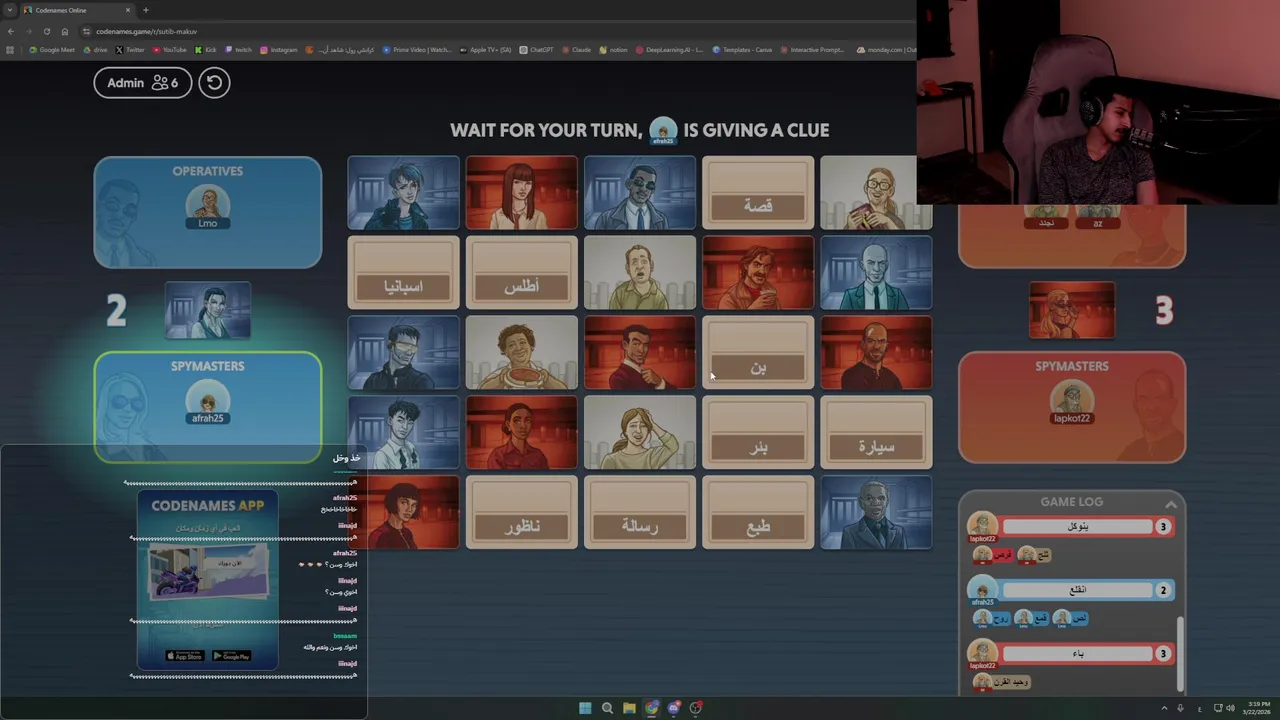Open the notion bookmark

click(x=613, y=50)
